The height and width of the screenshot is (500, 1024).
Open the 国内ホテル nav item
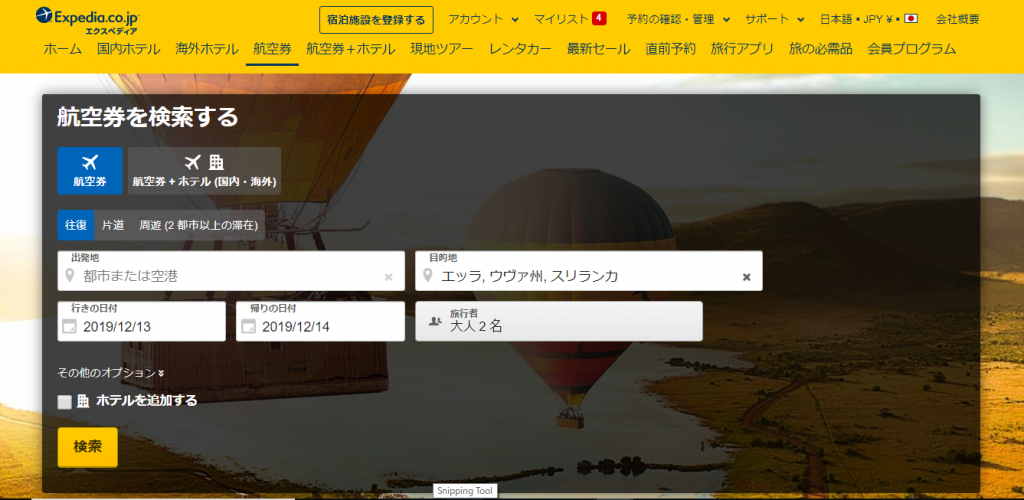129,49
